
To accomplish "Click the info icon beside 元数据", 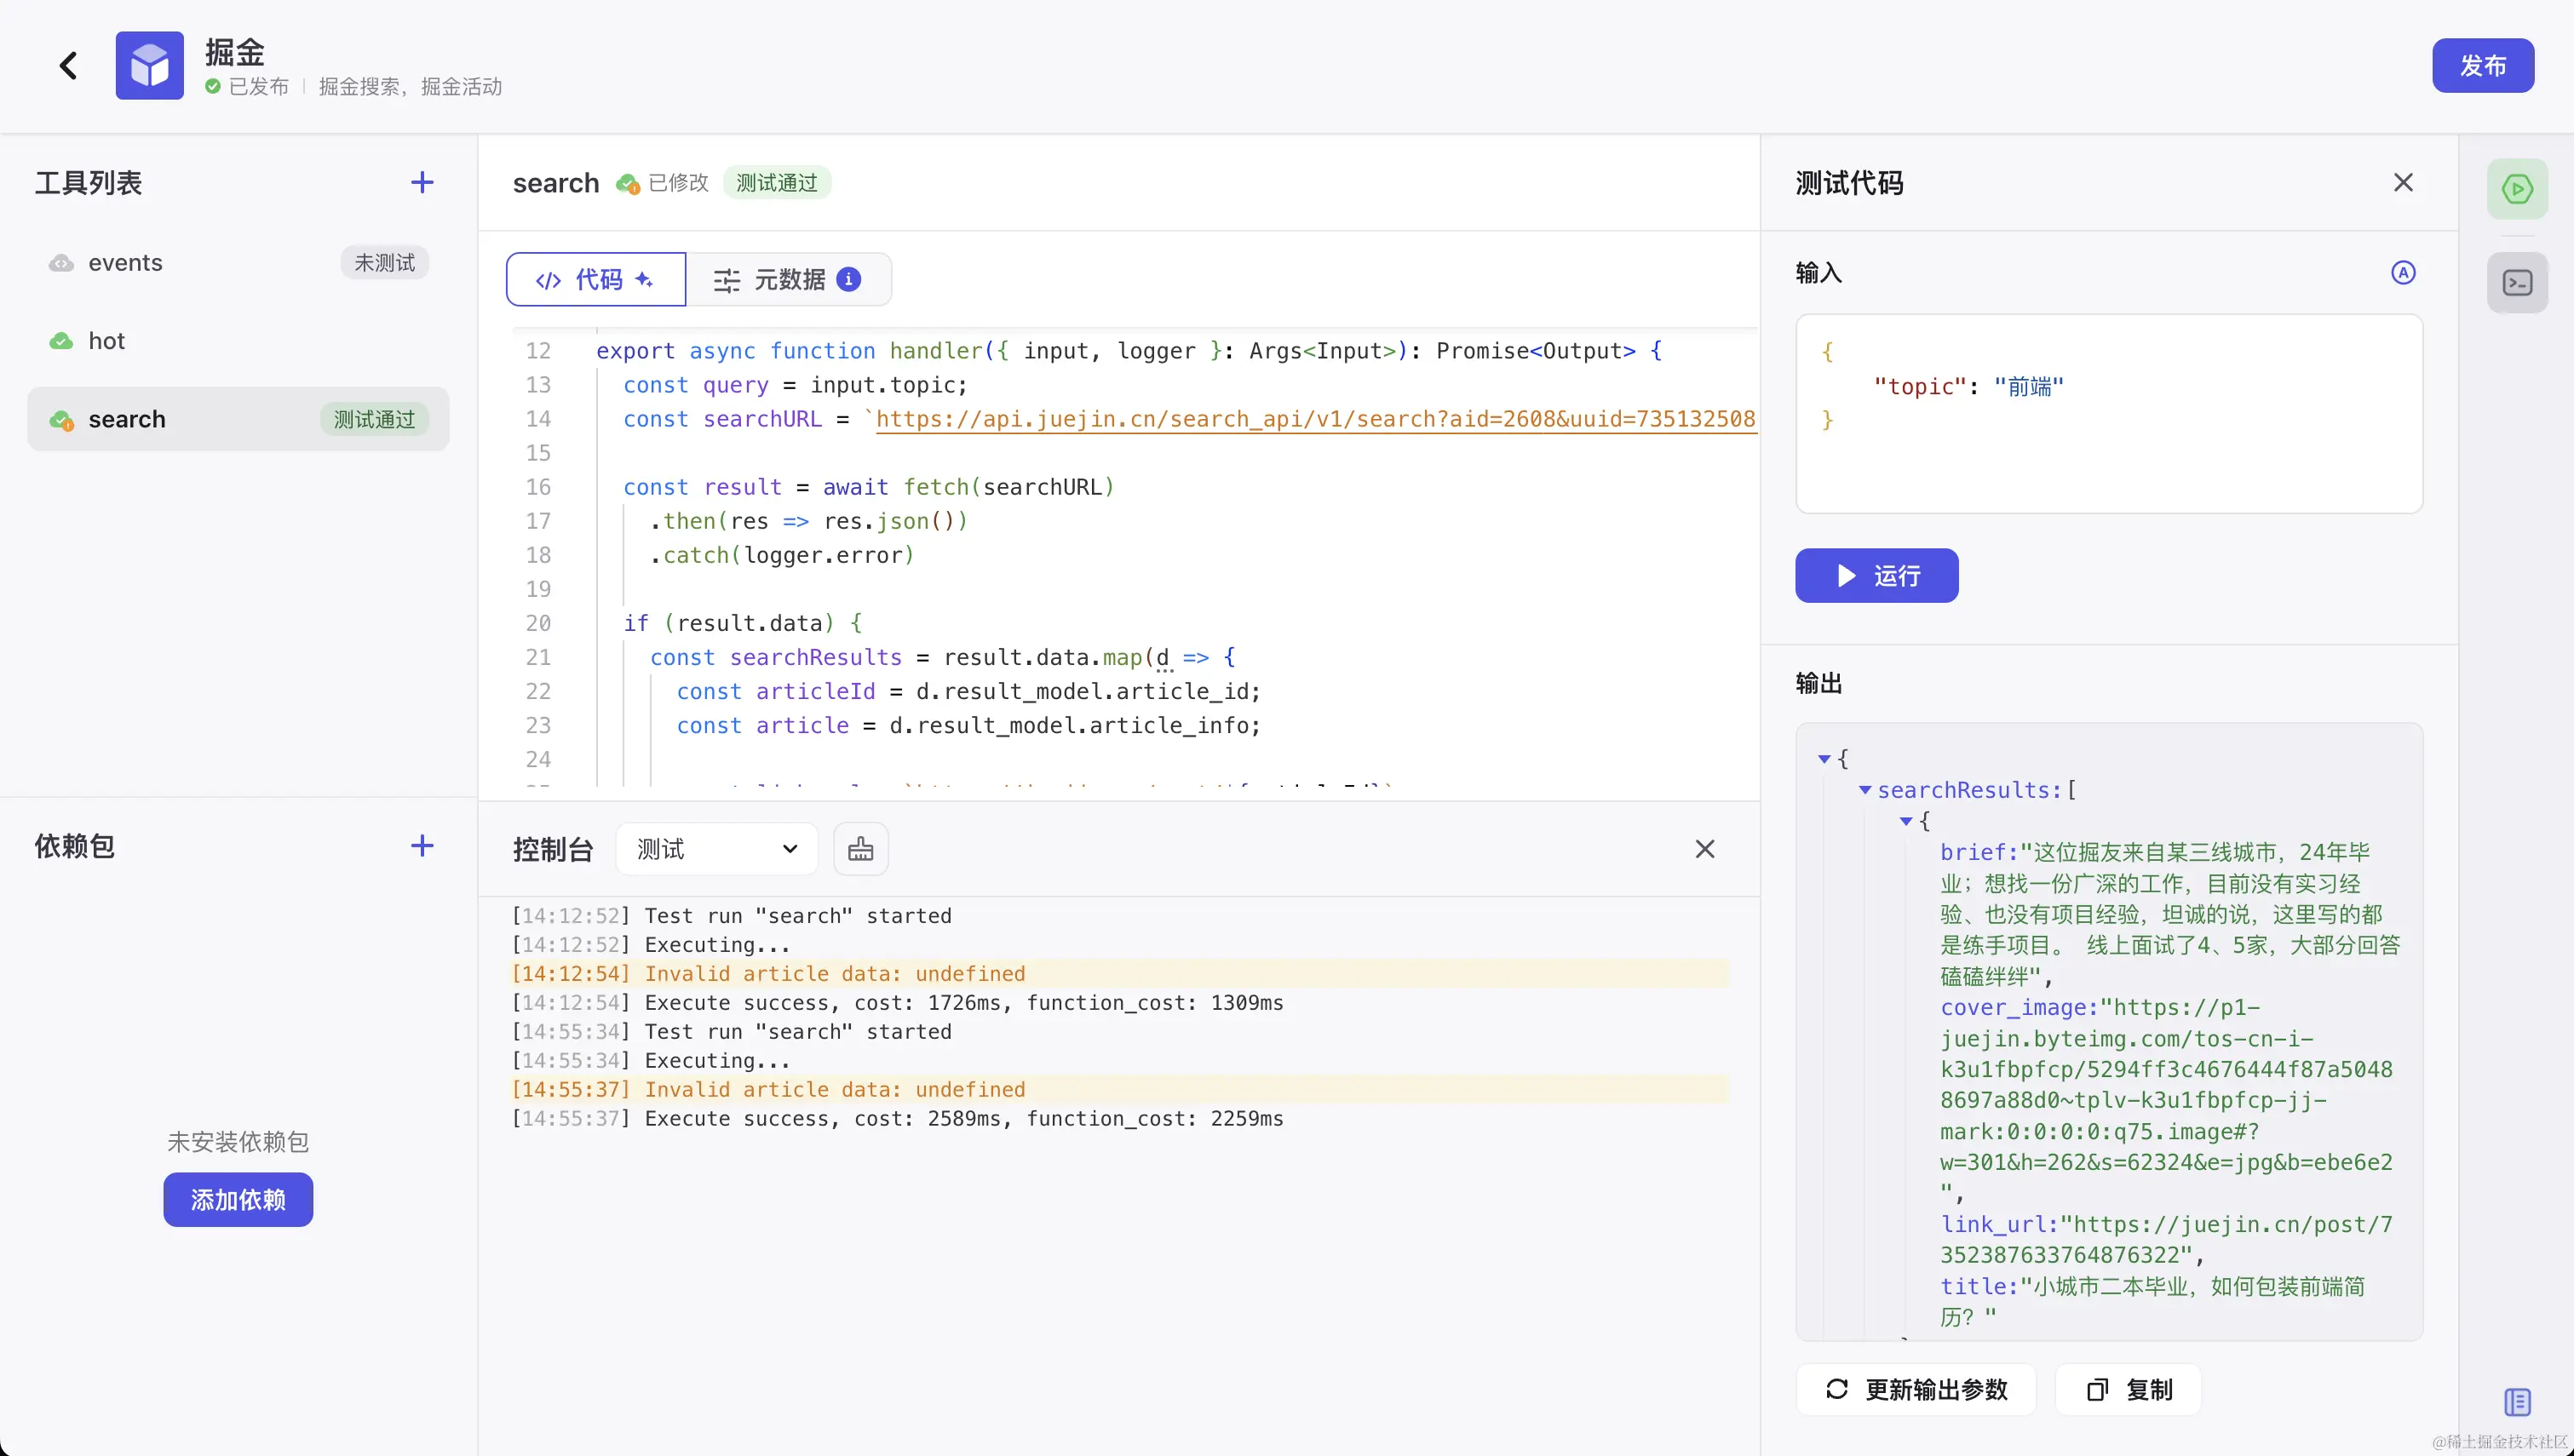I will (849, 279).
